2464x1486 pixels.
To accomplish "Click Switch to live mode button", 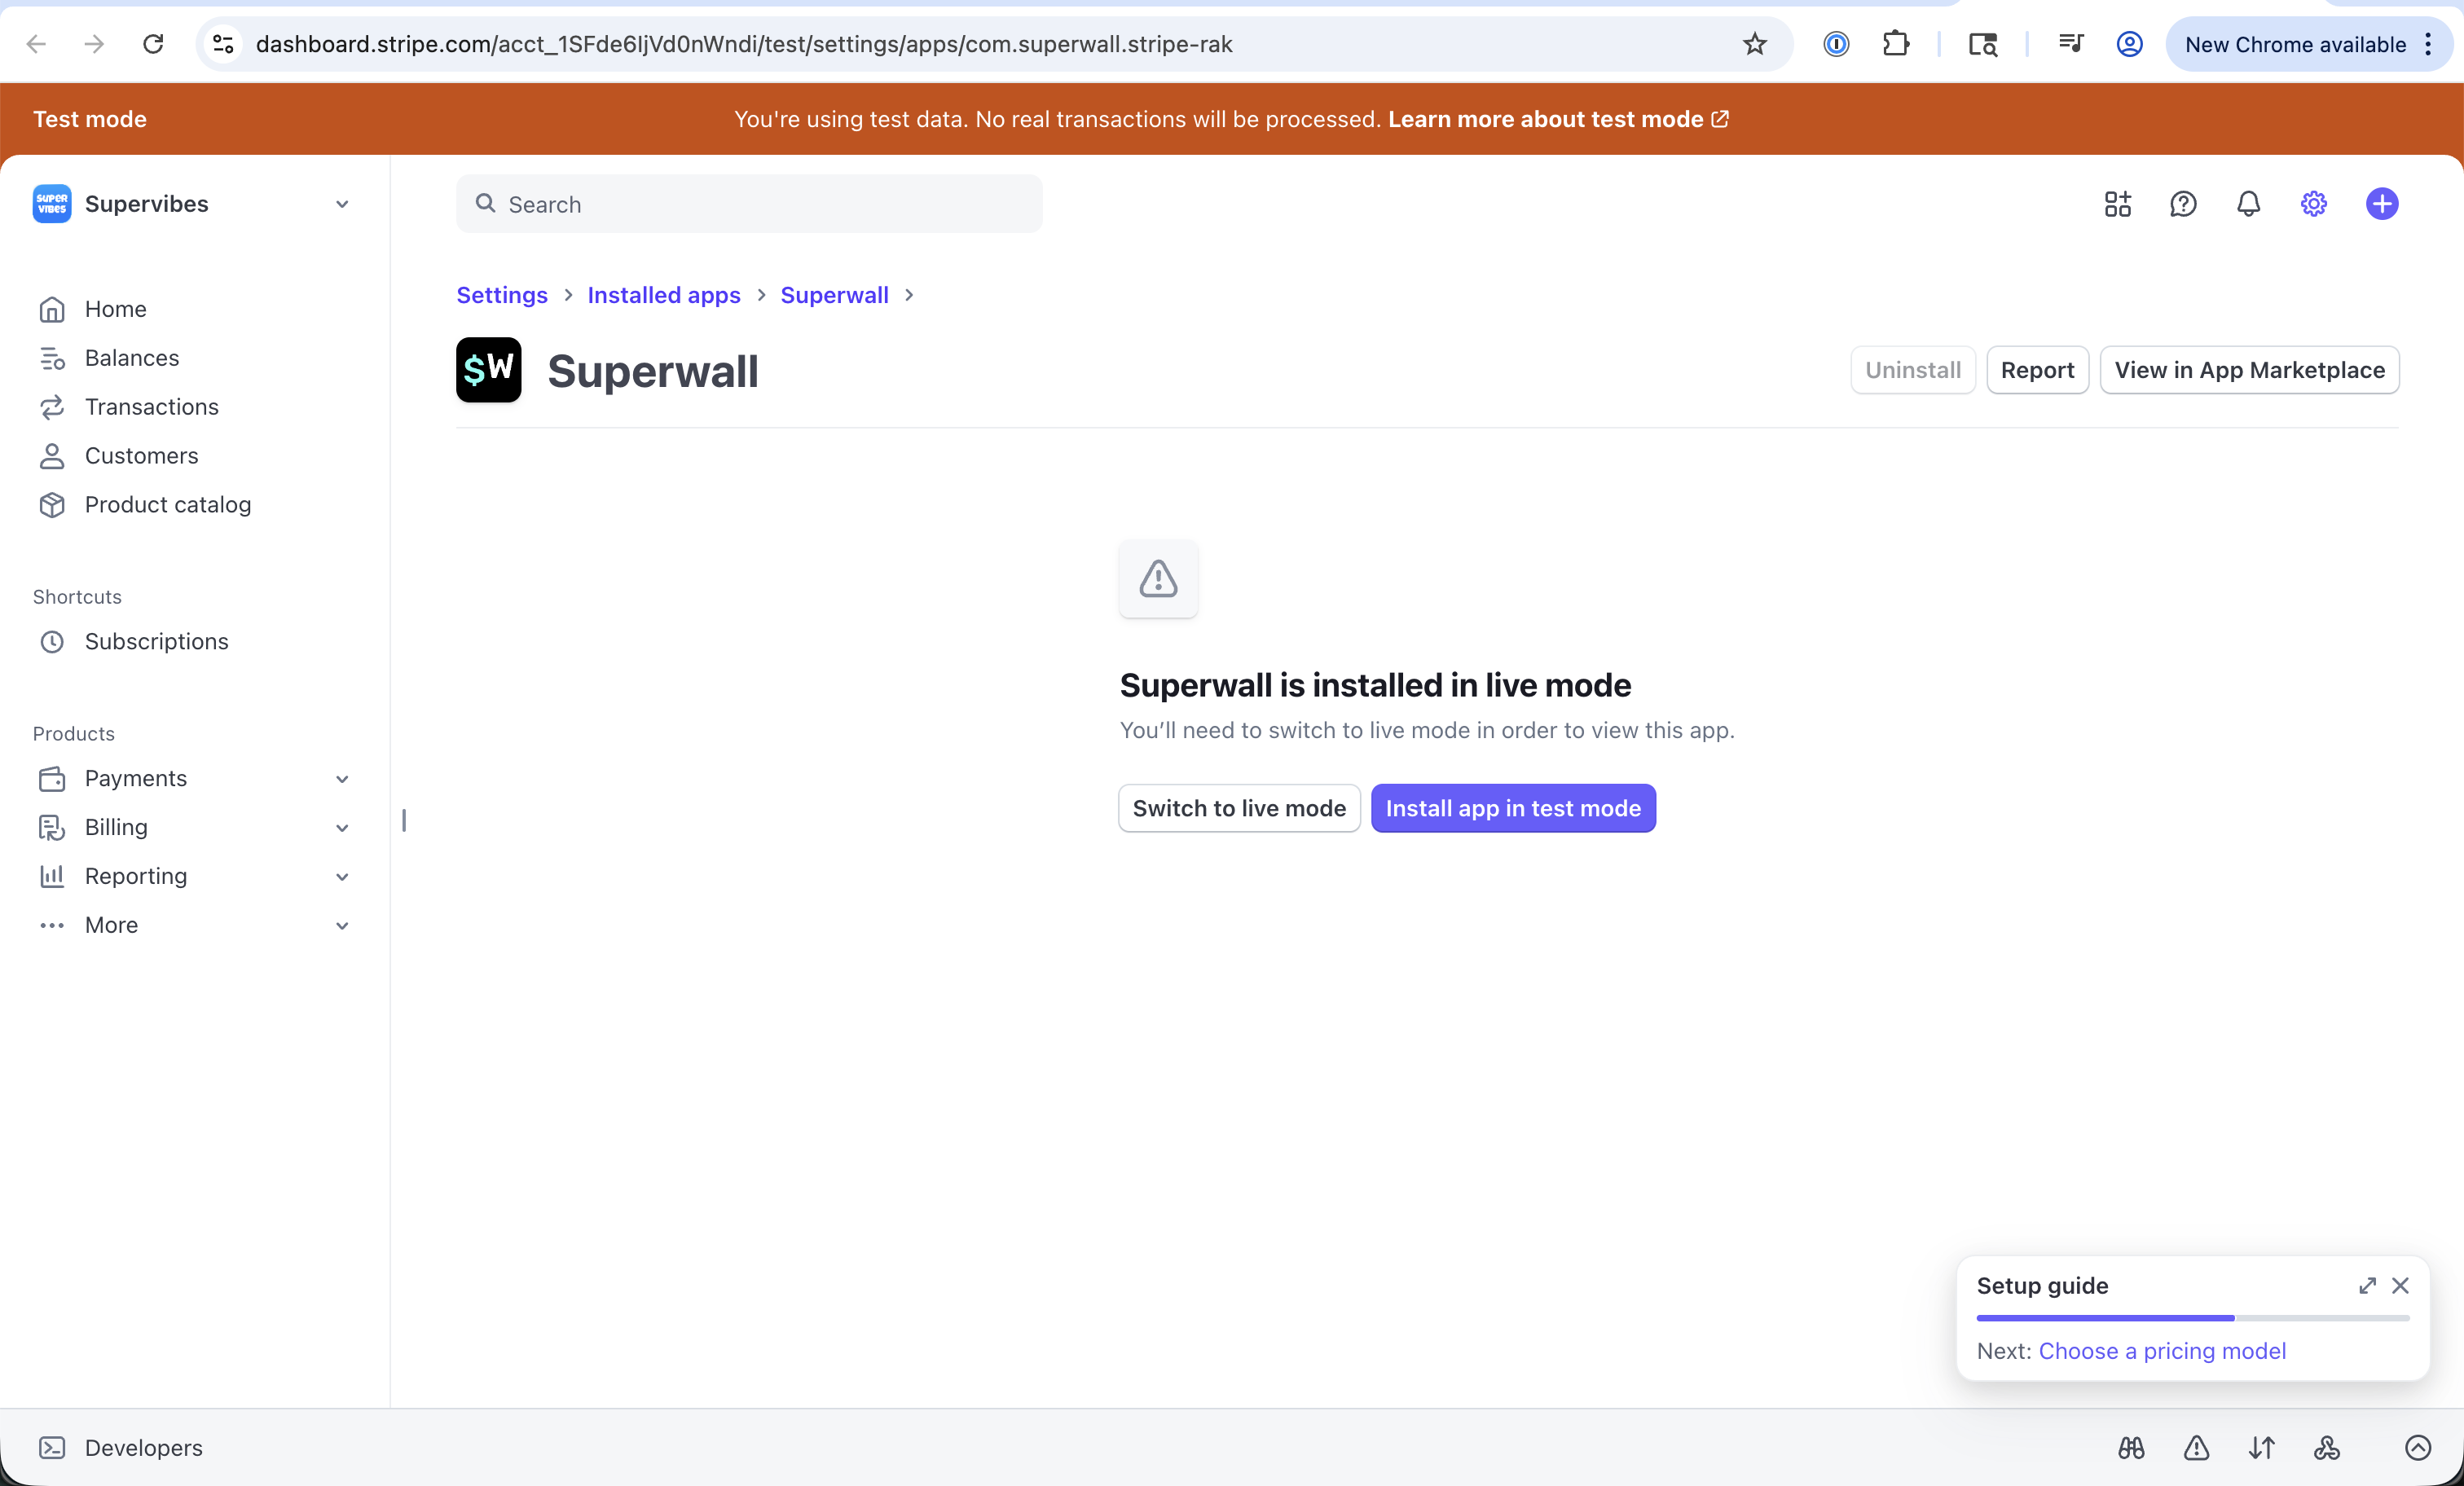I will coord(1238,808).
